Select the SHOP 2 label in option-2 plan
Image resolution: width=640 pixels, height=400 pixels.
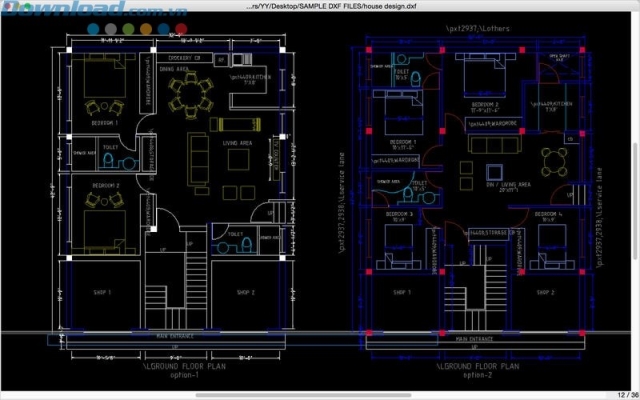pyautogui.click(x=544, y=292)
